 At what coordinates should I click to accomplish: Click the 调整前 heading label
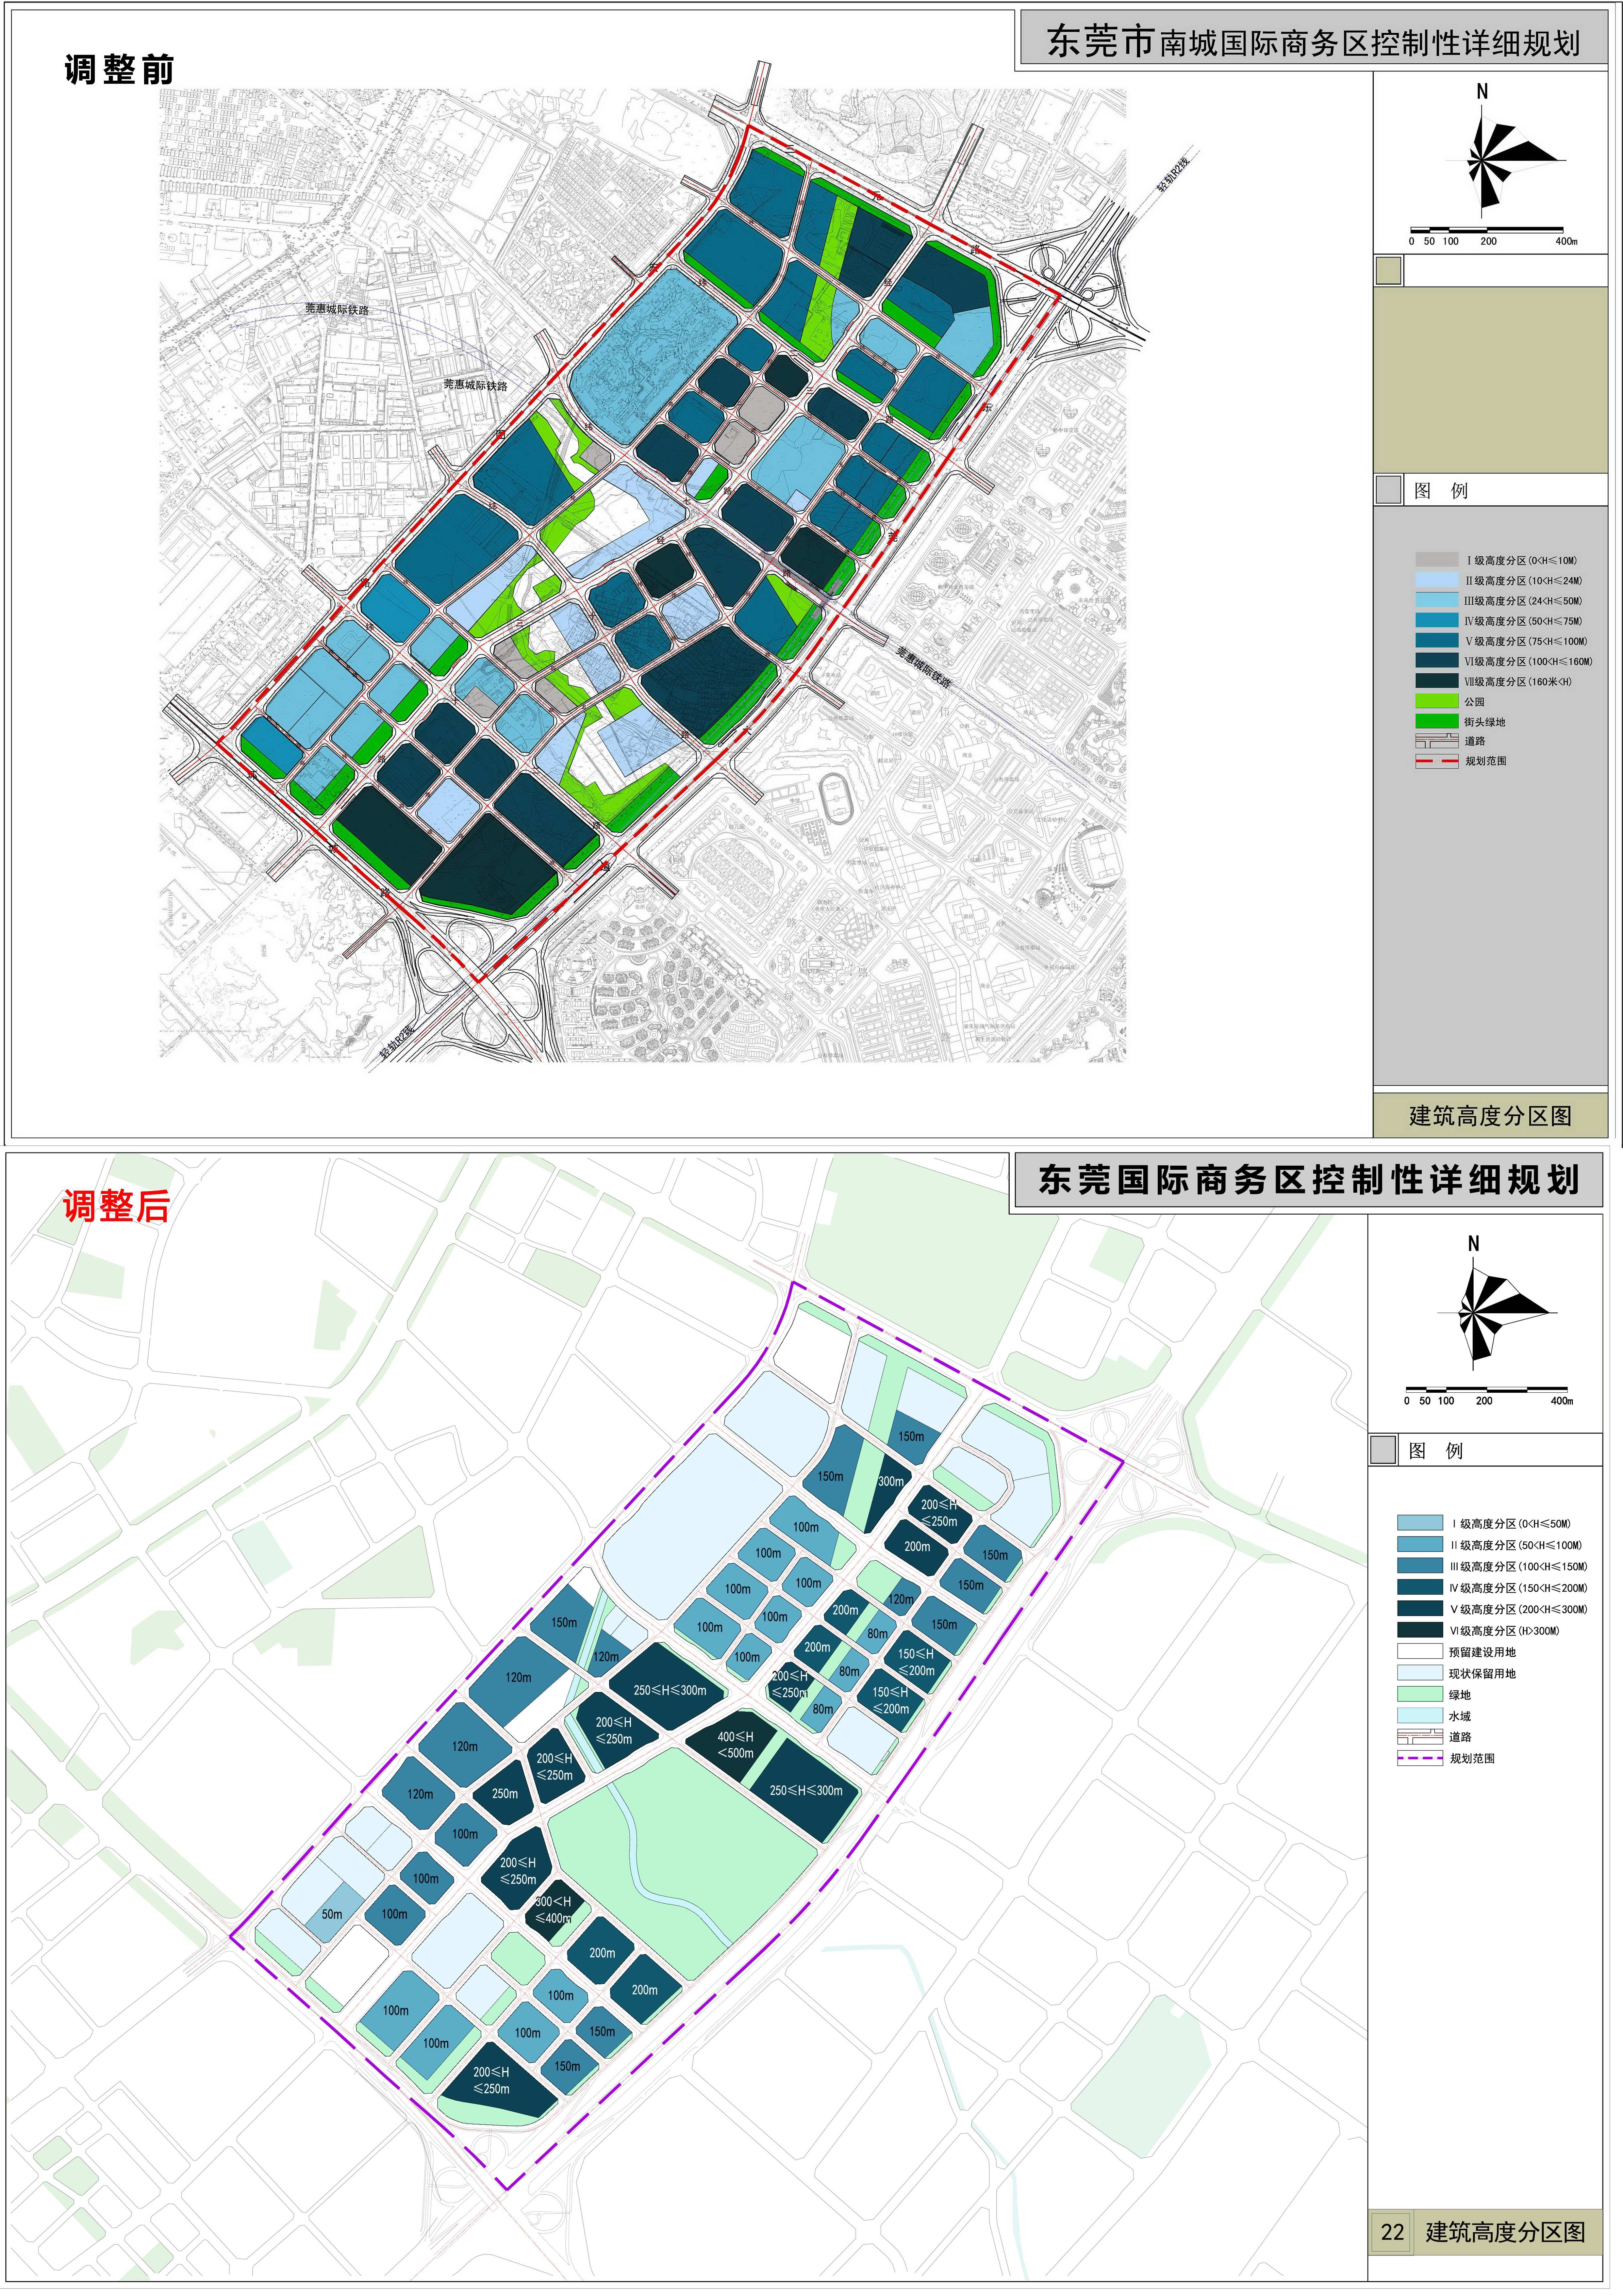(119, 70)
